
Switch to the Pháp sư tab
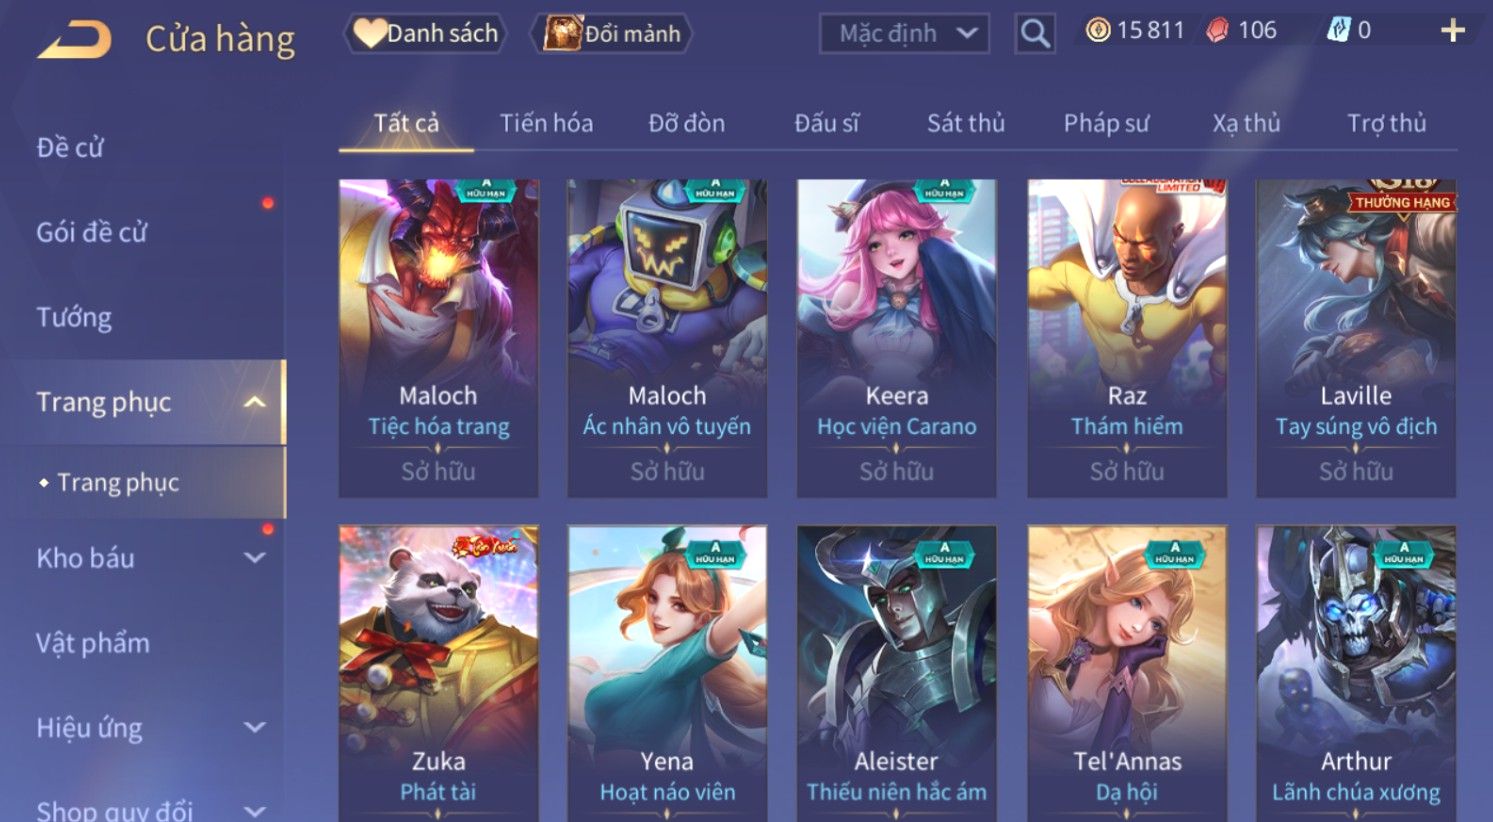(x=1106, y=123)
